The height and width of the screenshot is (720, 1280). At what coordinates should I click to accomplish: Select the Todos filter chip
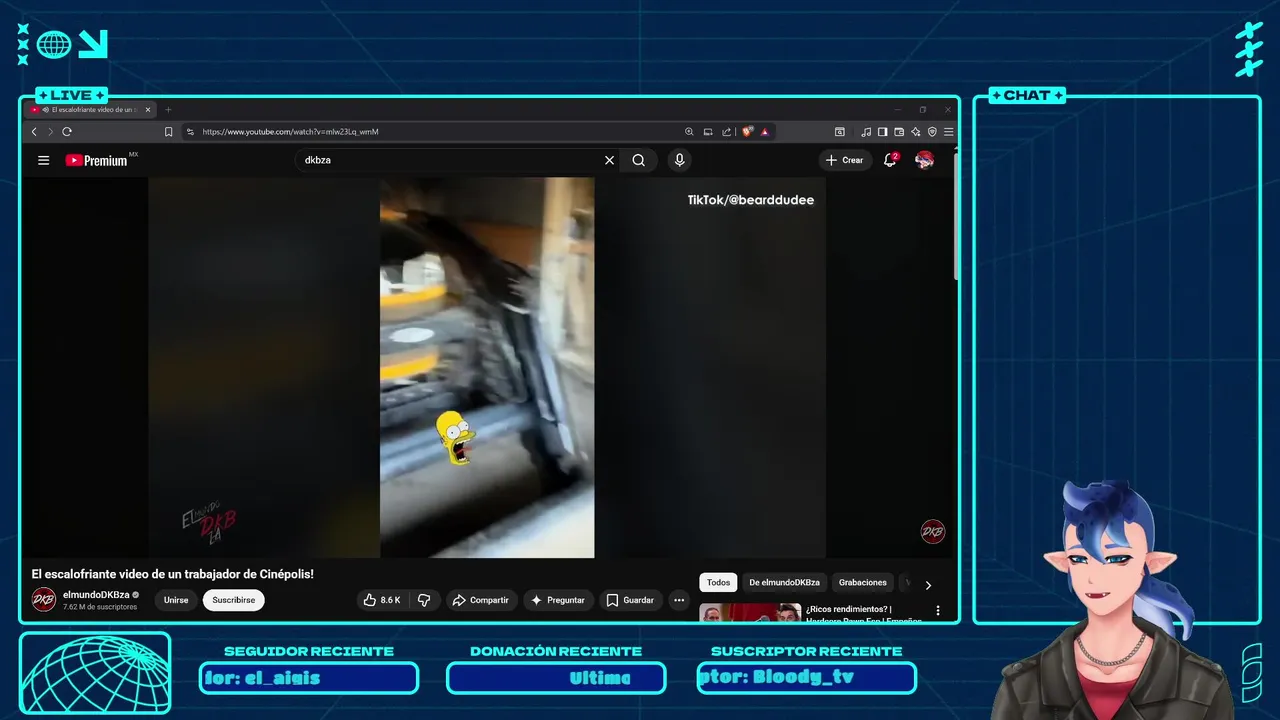[x=718, y=582]
